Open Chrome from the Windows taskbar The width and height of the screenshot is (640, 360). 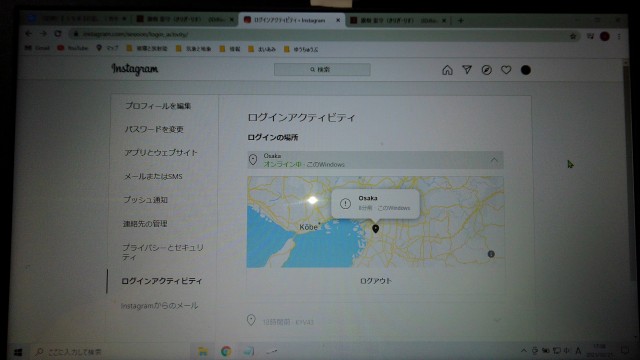click(226, 351)
